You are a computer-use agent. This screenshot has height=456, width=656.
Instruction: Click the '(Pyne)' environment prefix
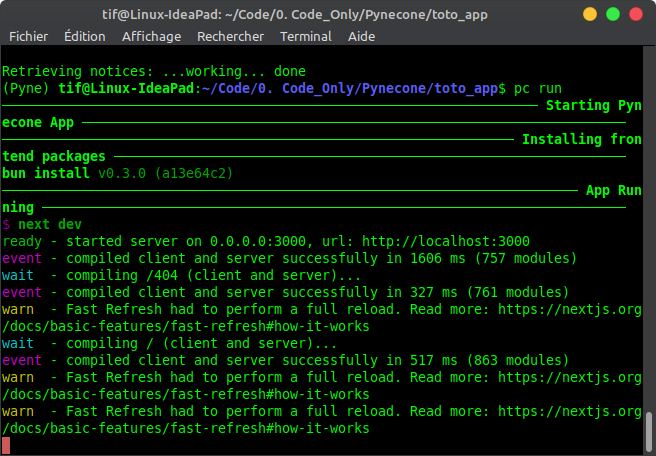[26, 88]
